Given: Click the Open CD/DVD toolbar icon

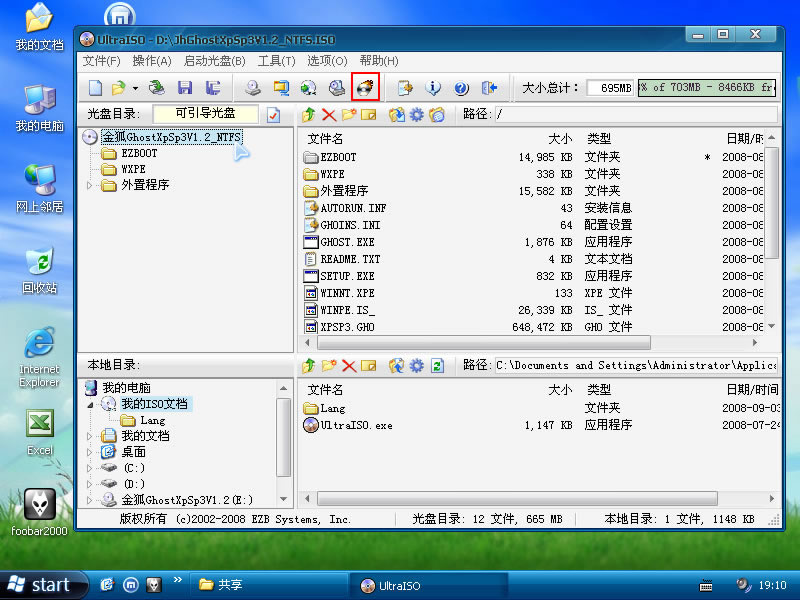Looking at the screenshot, I should [x=157, y=88].
